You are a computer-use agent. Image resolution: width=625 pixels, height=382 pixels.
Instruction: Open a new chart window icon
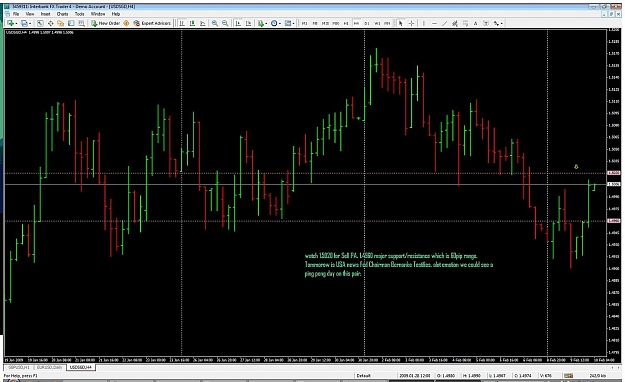click(10, 24)
